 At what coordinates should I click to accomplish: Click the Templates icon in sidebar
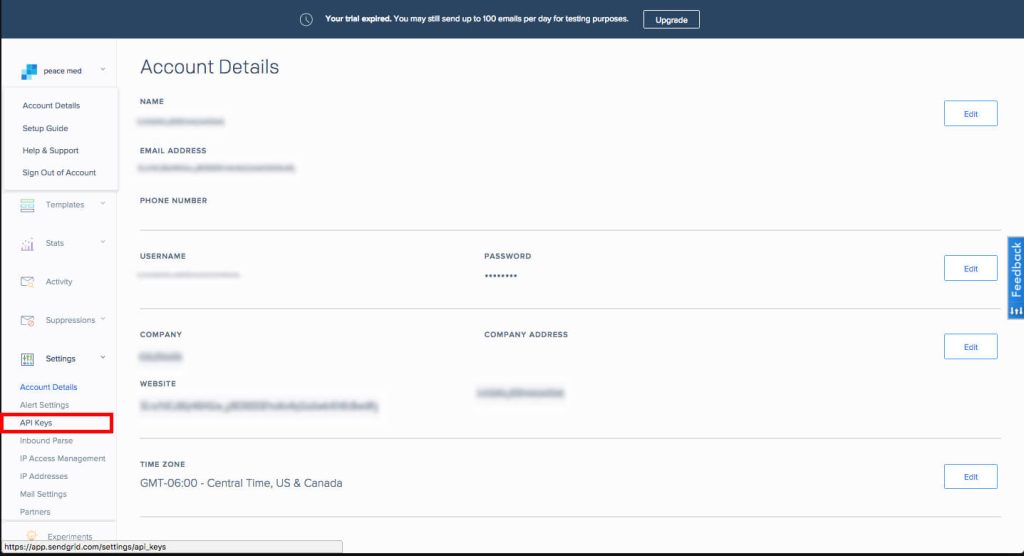point(27,205)
